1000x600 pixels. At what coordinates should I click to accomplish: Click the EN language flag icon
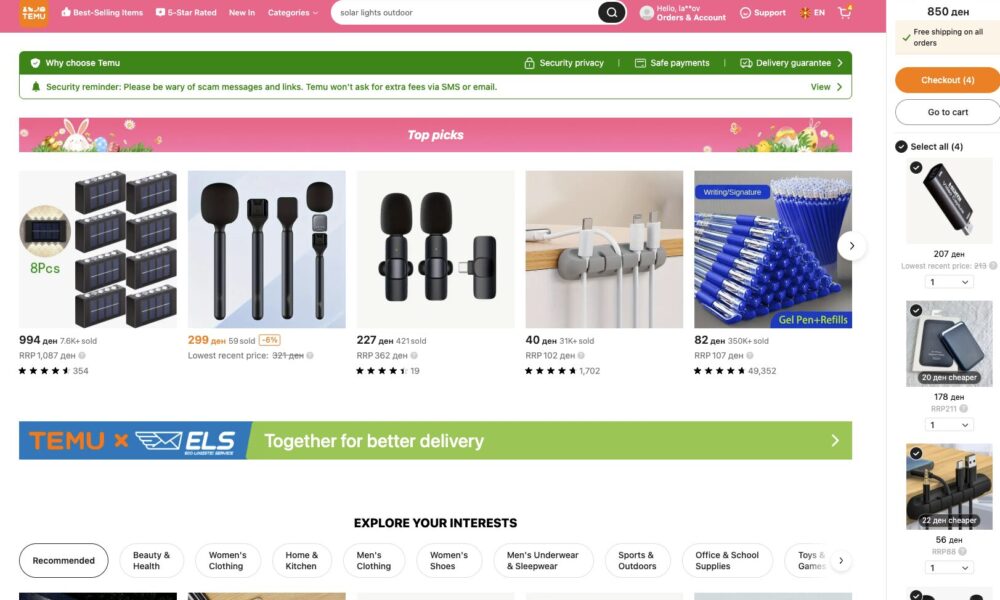(805, 13)
